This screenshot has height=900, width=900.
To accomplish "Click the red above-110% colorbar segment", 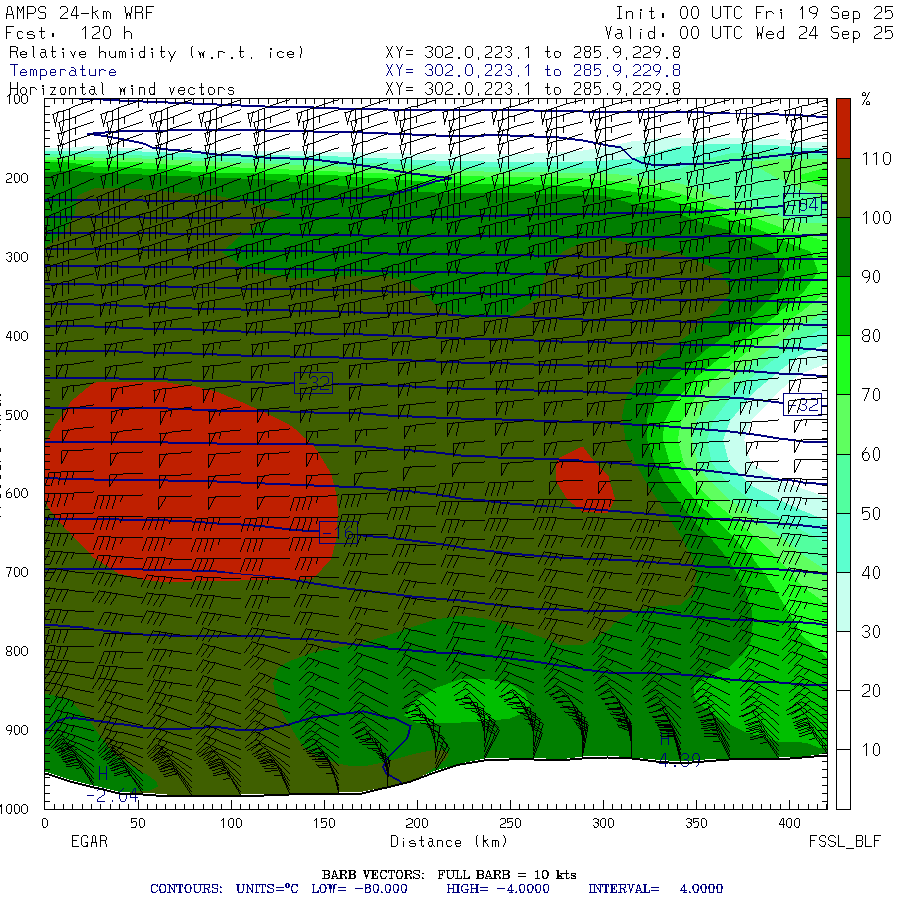I will click(x=843, y=129).
